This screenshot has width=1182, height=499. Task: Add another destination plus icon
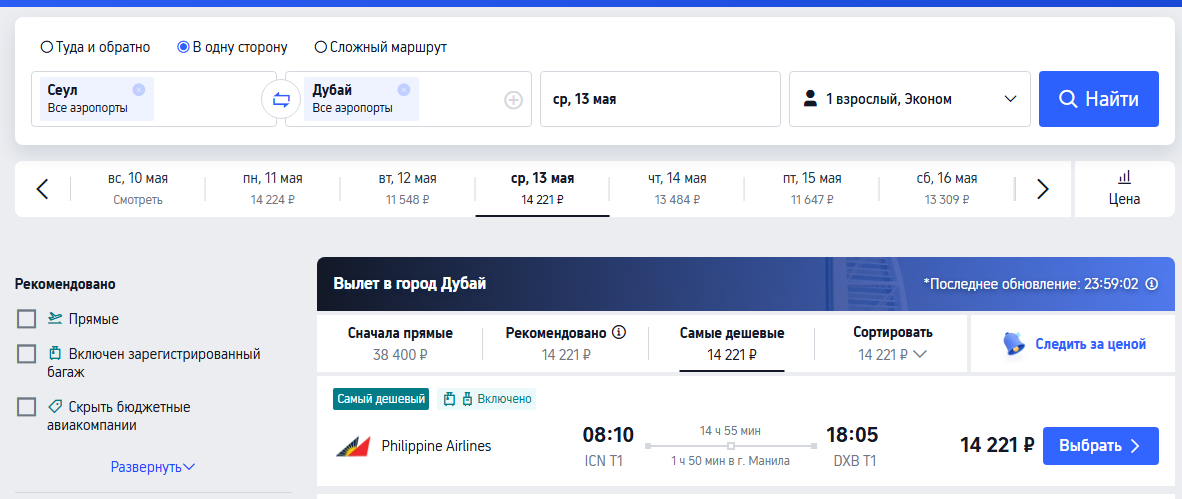tap(513, 100)
